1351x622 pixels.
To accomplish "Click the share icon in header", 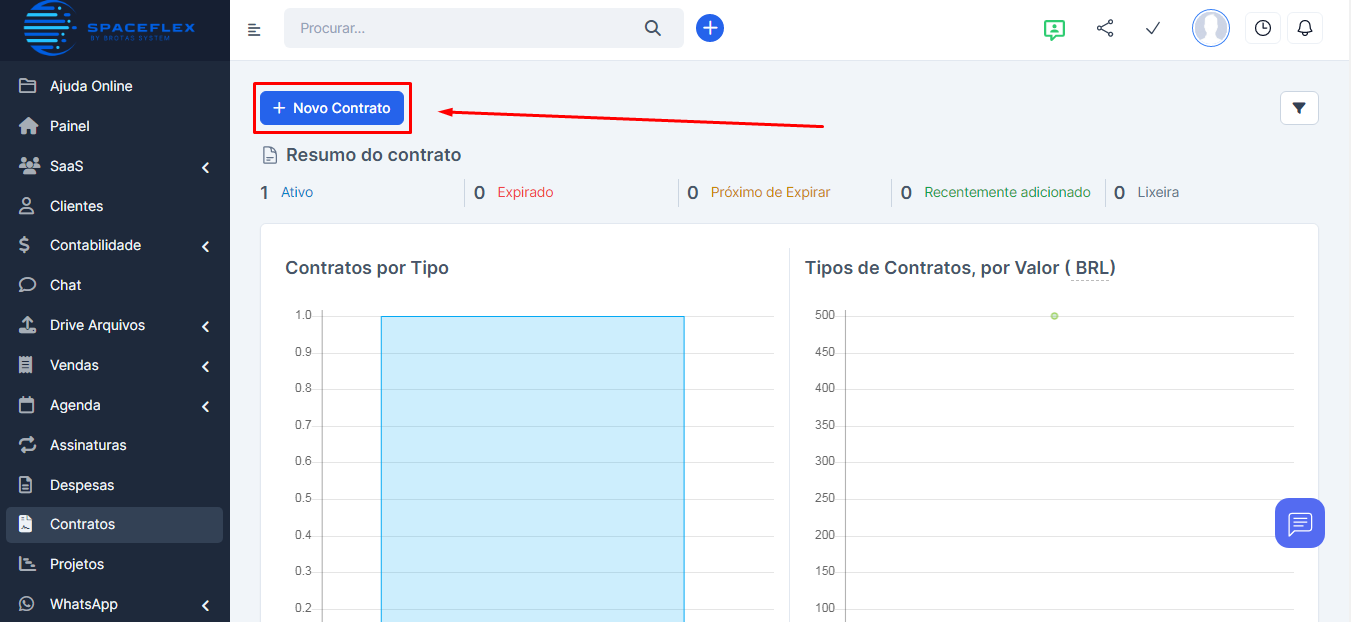I will tap(1105, 28).
